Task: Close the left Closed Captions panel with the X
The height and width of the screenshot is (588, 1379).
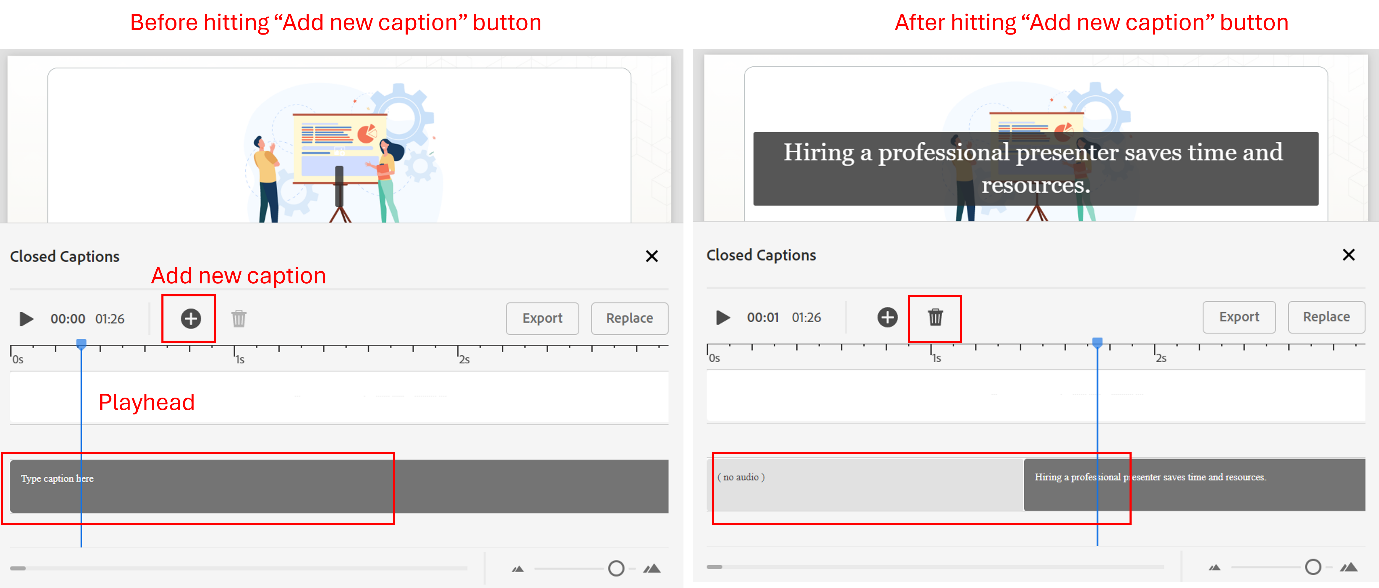Action: pyautogui.click(x=652, y=256)
